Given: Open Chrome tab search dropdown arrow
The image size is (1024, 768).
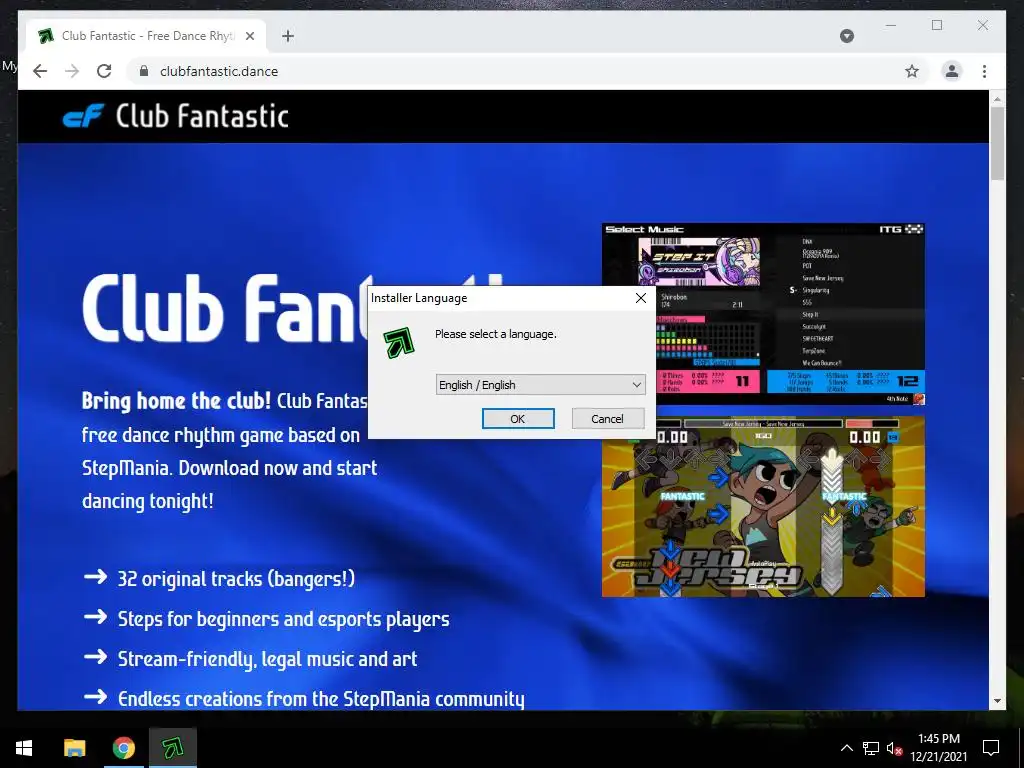Looking at the screenshot, I should [846, 36].
